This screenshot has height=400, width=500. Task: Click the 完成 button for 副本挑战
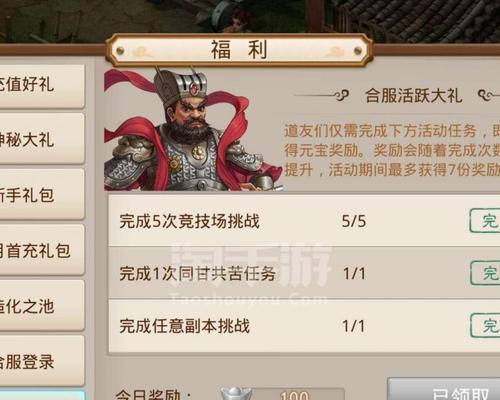485,325
